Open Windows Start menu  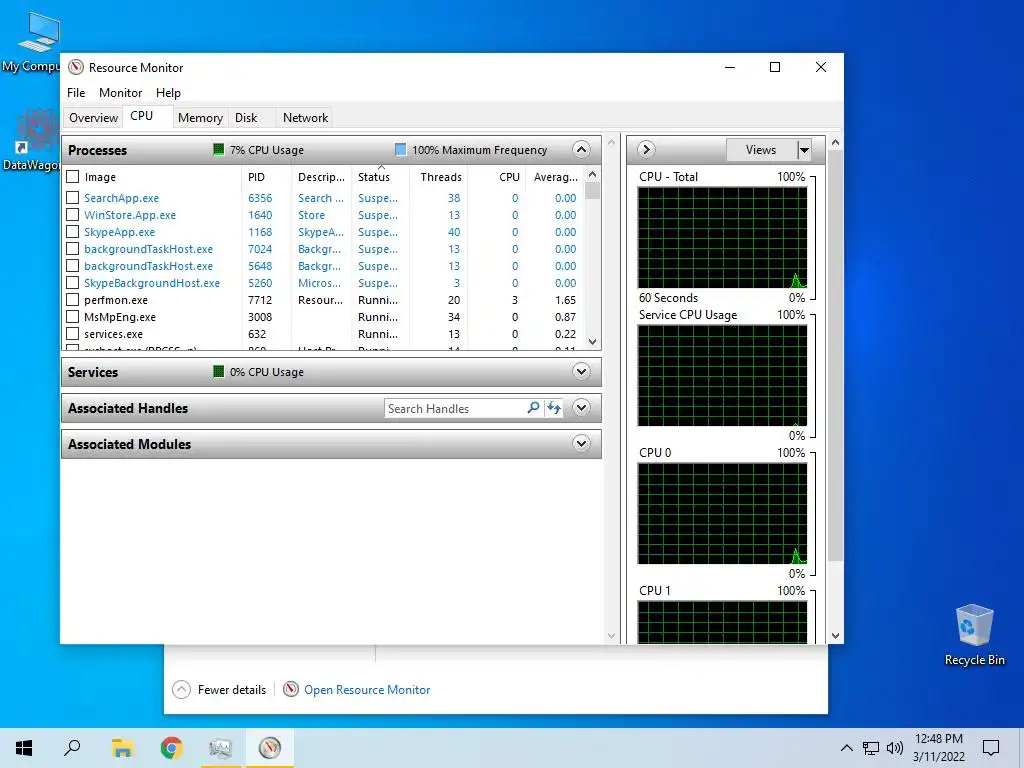tap(24, 748)
